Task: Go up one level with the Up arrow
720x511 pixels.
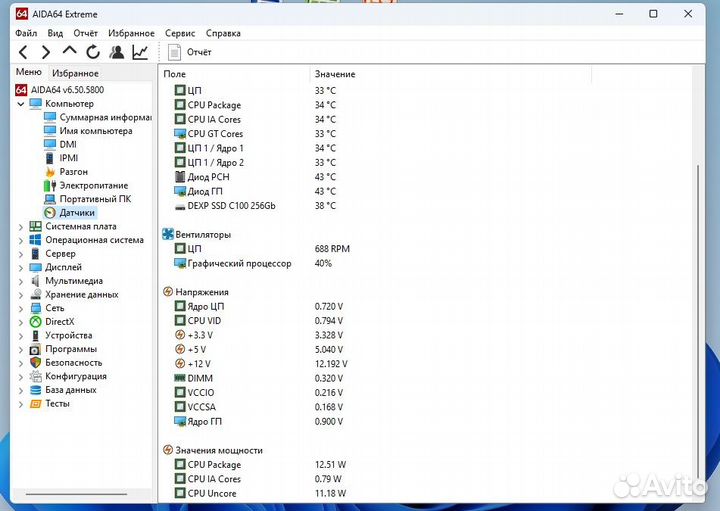Action: pos(69,51)
